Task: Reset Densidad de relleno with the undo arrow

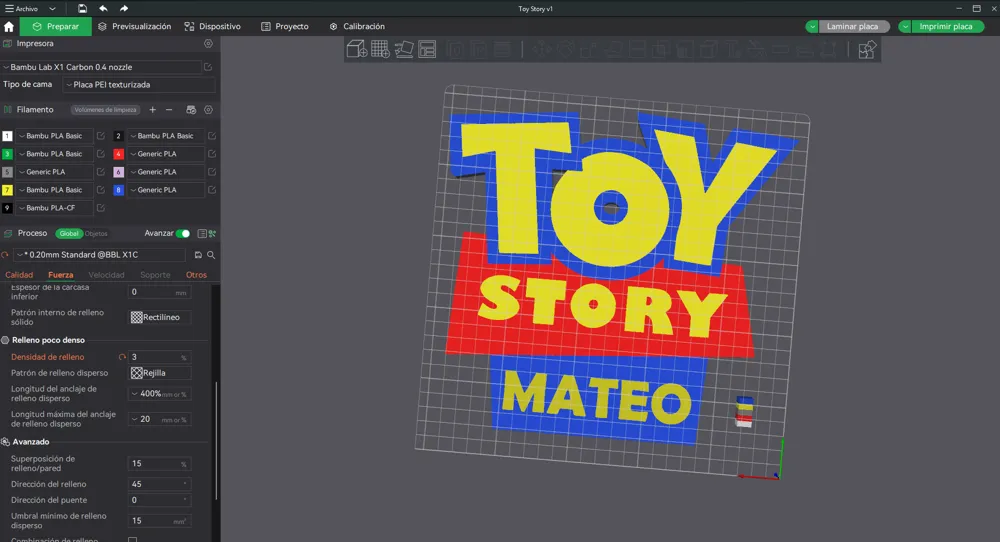Action: pos(122,357)
